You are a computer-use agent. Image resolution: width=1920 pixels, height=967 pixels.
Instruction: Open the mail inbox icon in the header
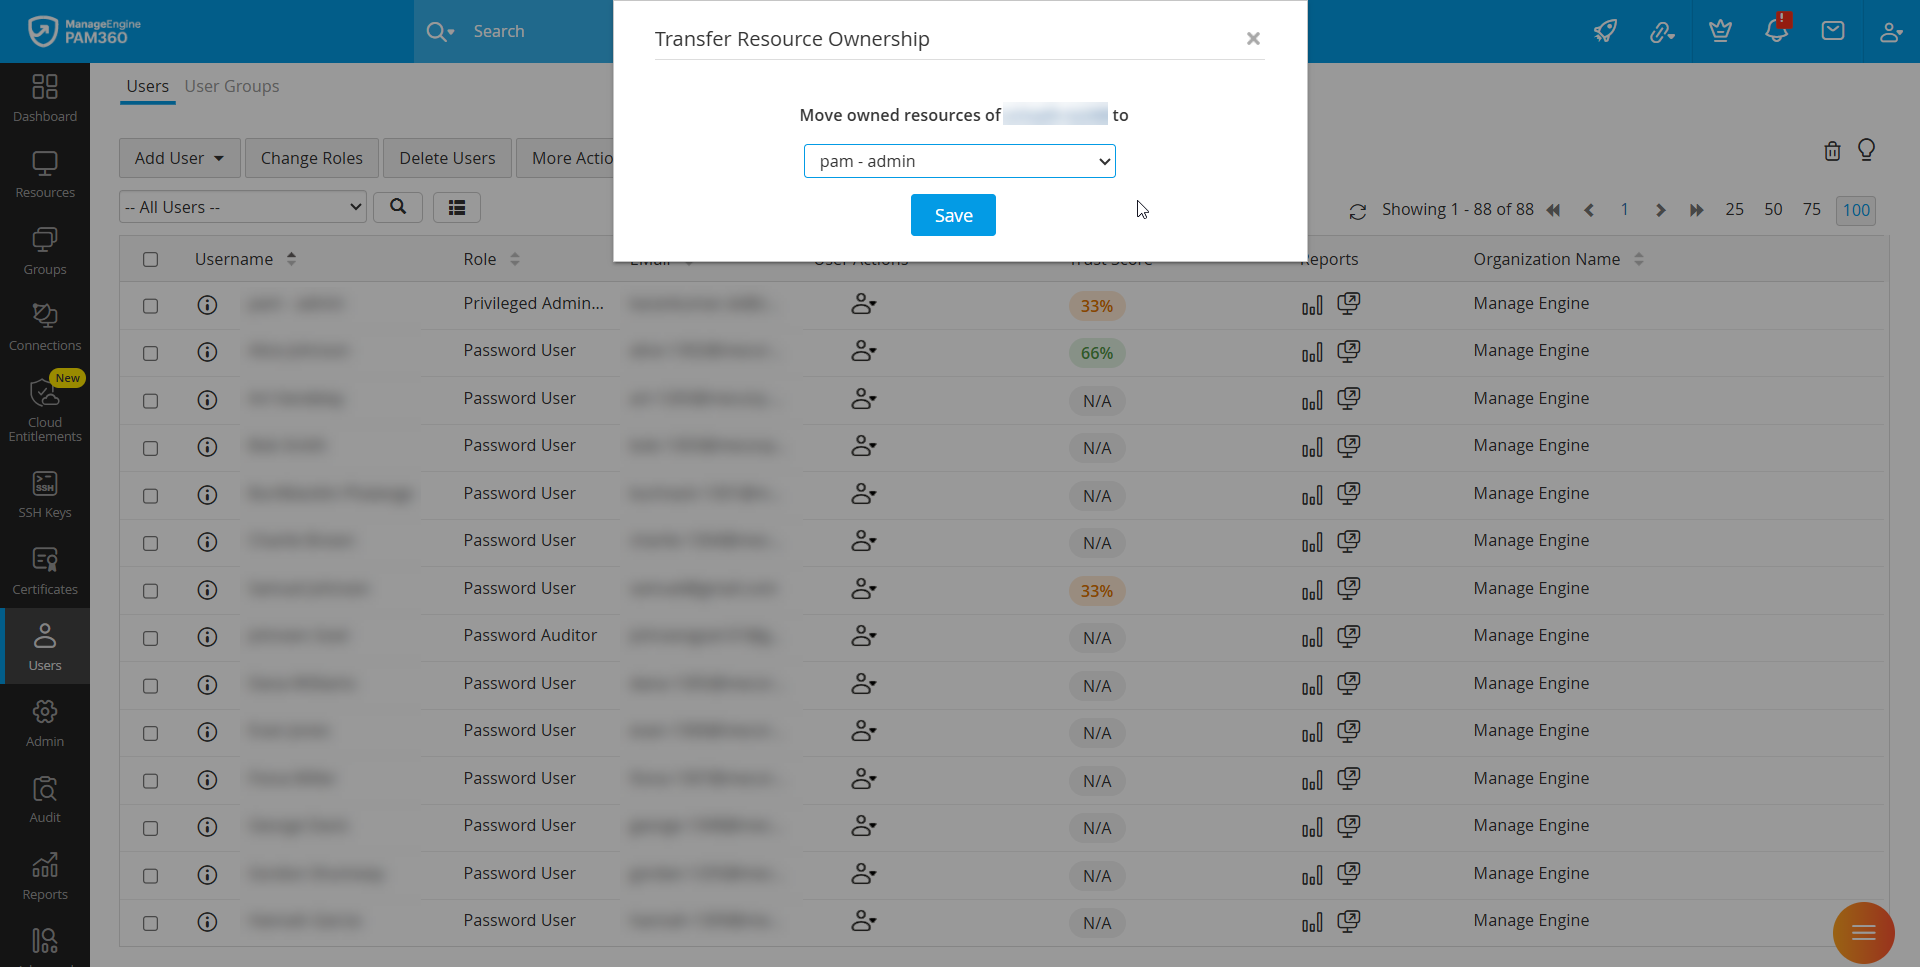pos(1833,31)
